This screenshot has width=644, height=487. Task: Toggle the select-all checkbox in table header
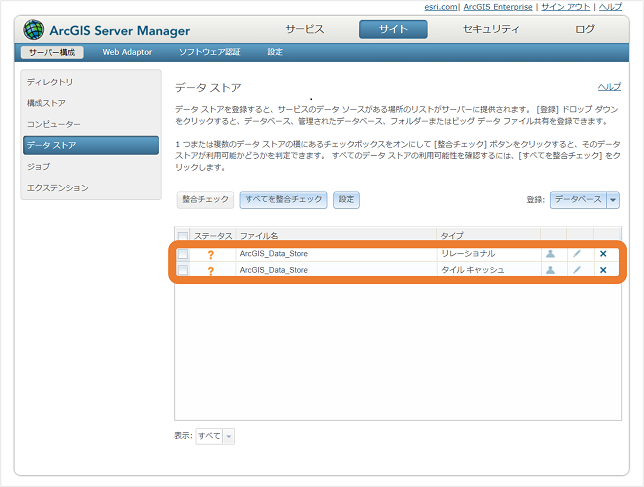[x=183, y=236]
